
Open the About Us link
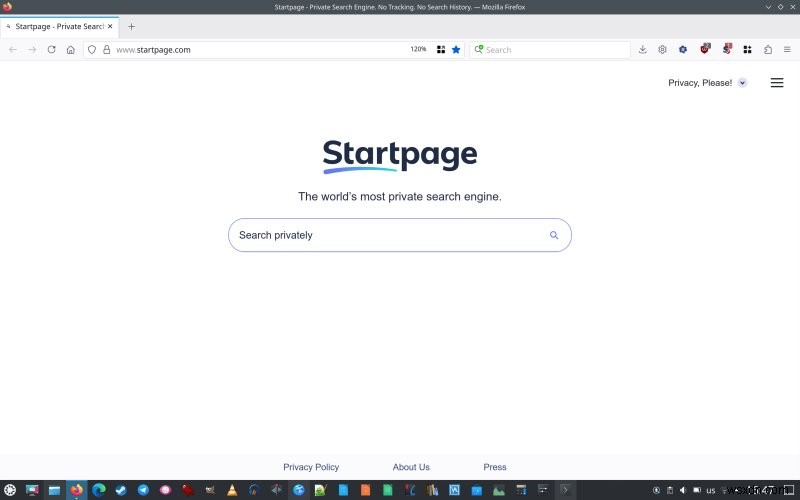pos(411,467)
